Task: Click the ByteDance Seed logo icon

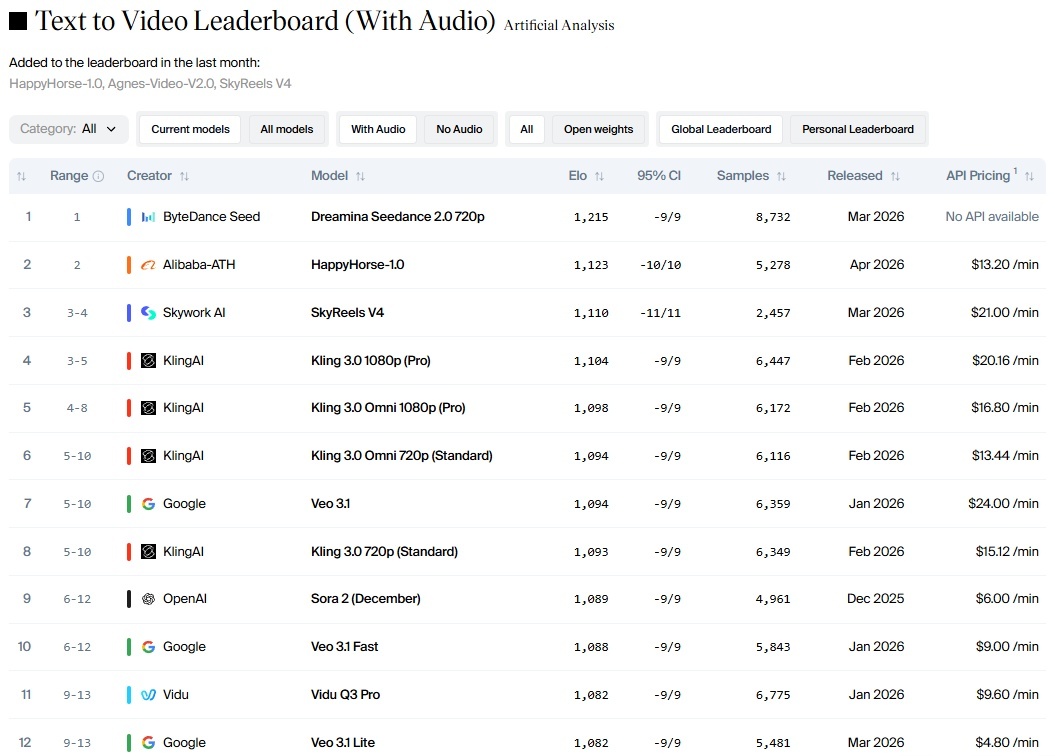Action: point(148,217)
